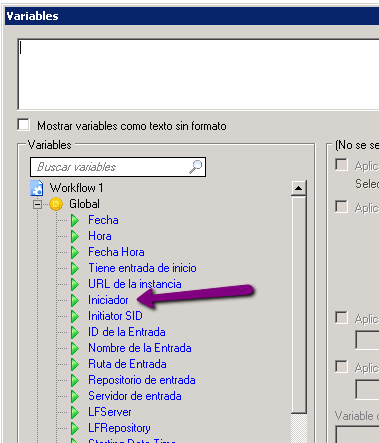Click the vertical scrollbar thumb in variables tree

298,305
